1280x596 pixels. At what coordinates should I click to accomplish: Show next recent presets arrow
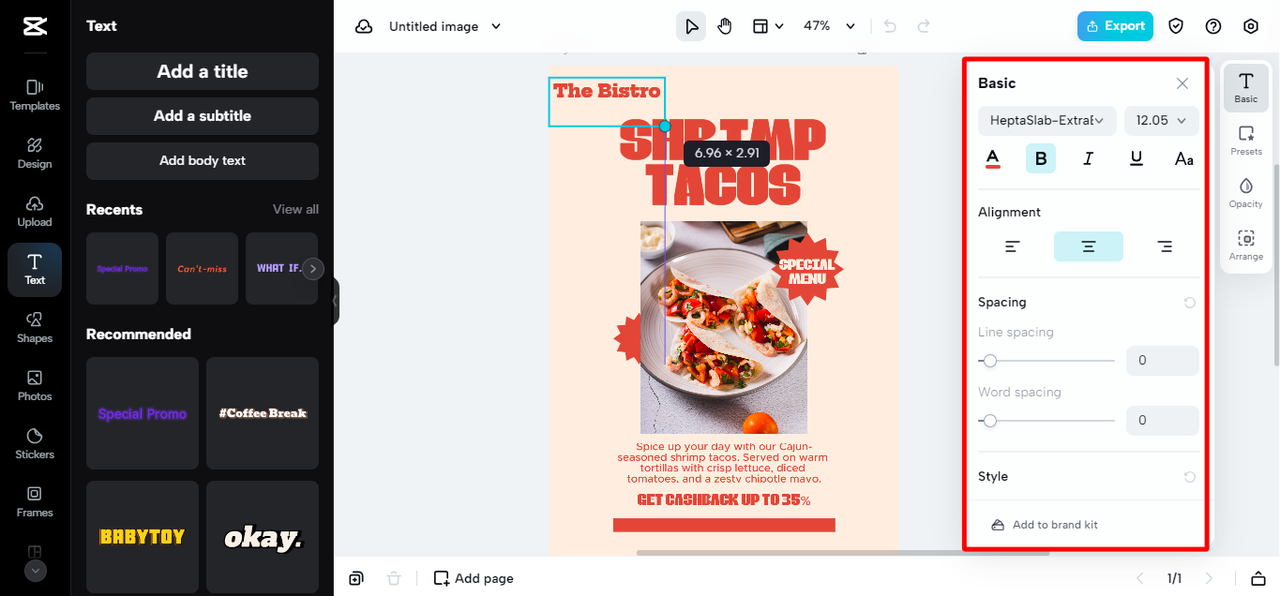313,268
